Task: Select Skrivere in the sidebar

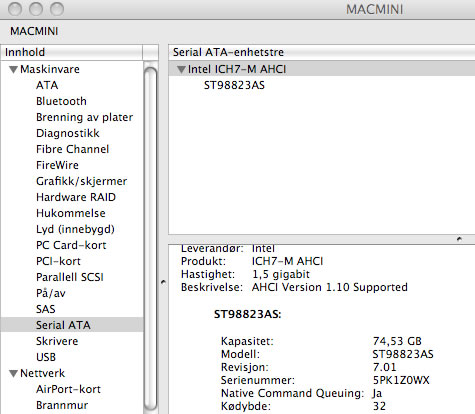Action: point(57,341)
